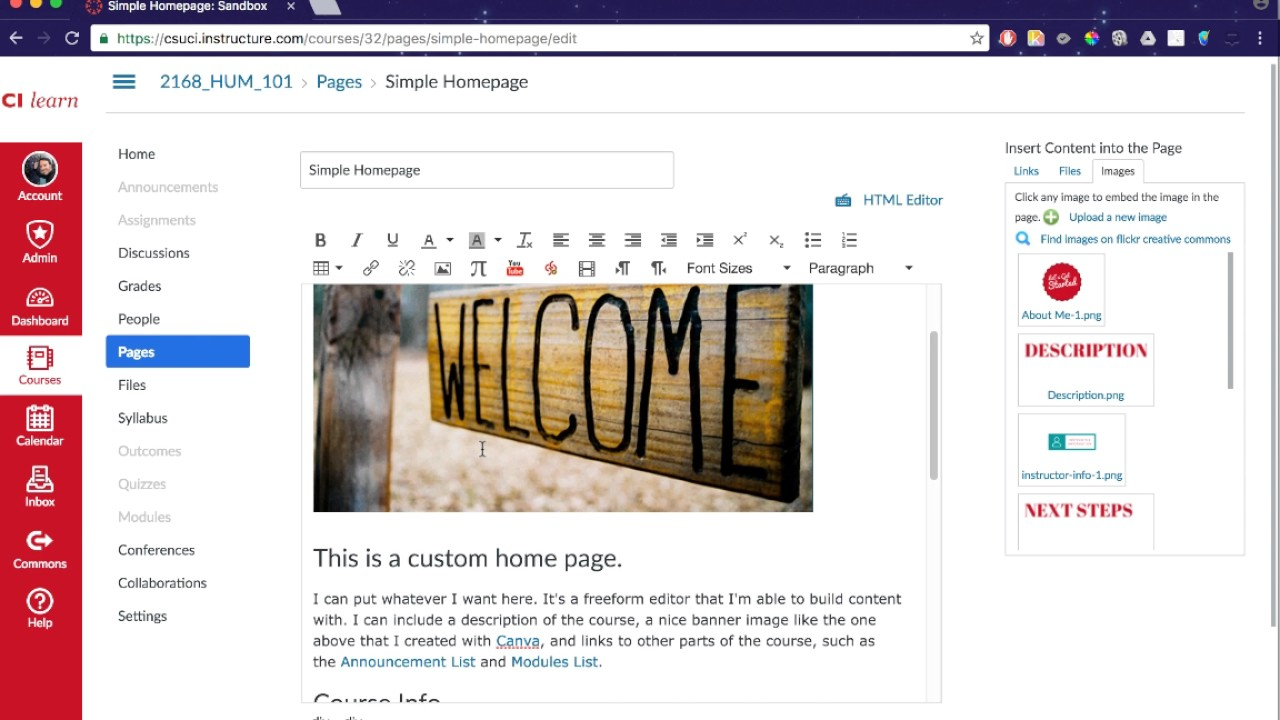Set right-to-left text direction
Image resolution: width=1280 pixels, height=720 pixels.
pos(658,268)
